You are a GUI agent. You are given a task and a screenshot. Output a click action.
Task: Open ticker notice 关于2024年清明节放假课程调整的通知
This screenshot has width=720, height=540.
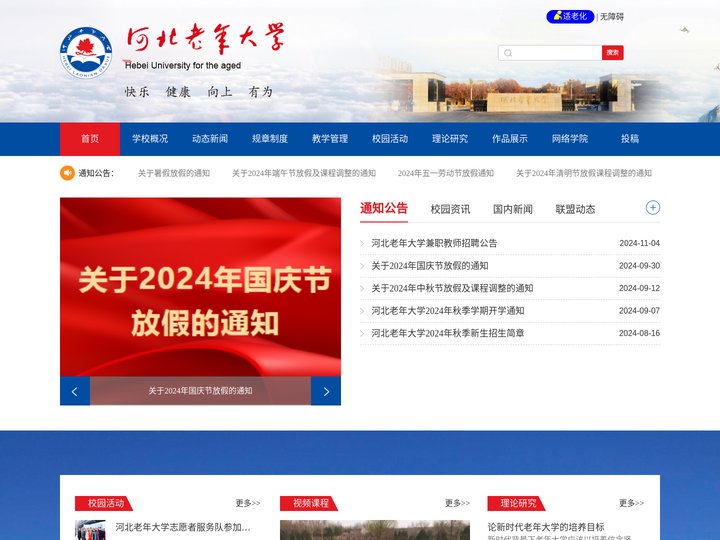pos(584,173)
